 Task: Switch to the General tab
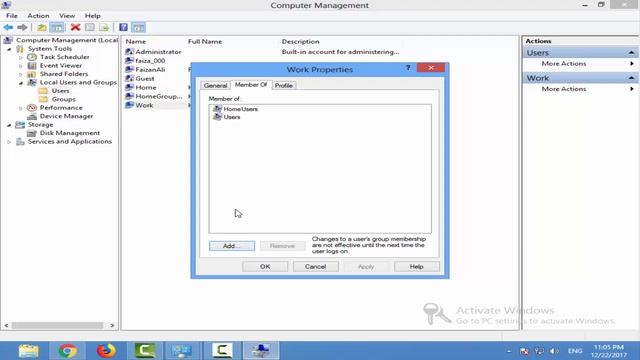pyautogui.click(x=215, y=85)
